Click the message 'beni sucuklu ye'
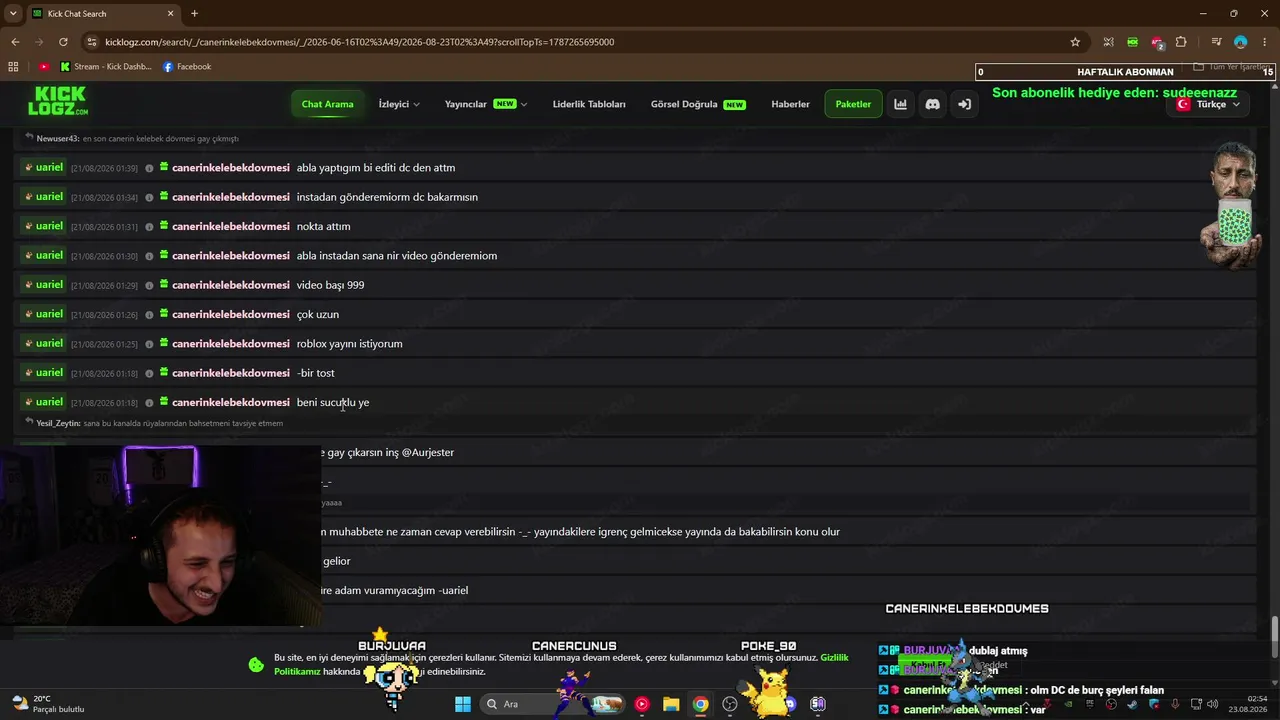The width and height of the screenshot is (1280, 720). [x=333, y=402]
